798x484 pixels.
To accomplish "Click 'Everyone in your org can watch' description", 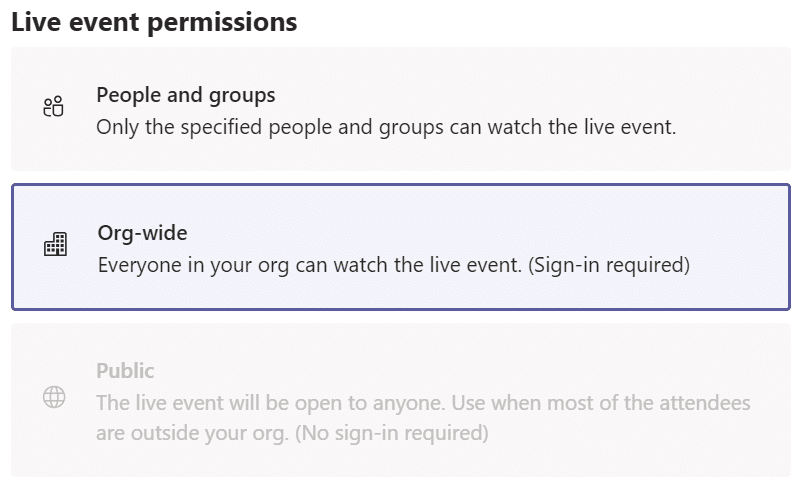I will 393,265.
